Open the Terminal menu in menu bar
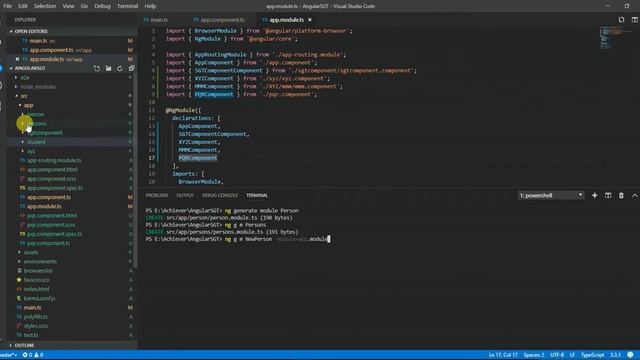The width and height of the screenshot is (640, 360). pyautogui.click(x=128, y=6)
